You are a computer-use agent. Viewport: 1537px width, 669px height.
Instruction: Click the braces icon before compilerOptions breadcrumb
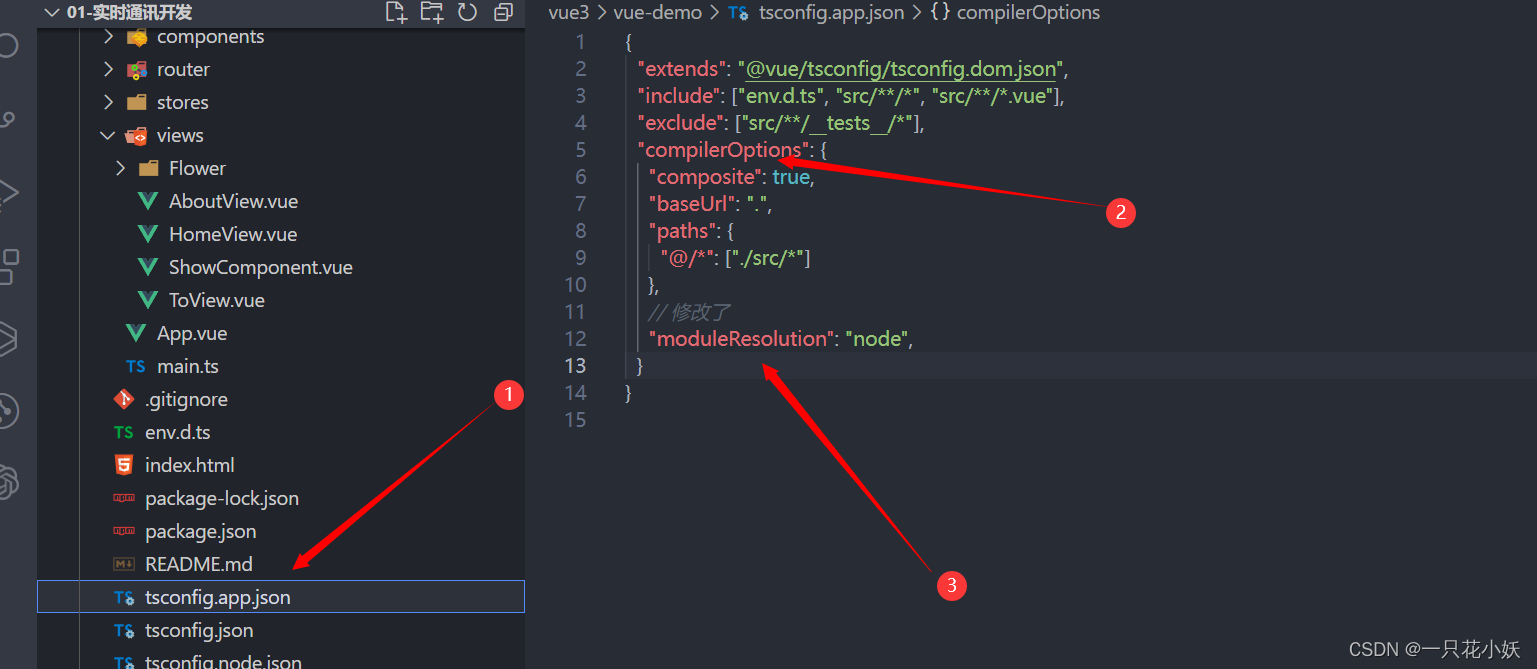point(940,13)
